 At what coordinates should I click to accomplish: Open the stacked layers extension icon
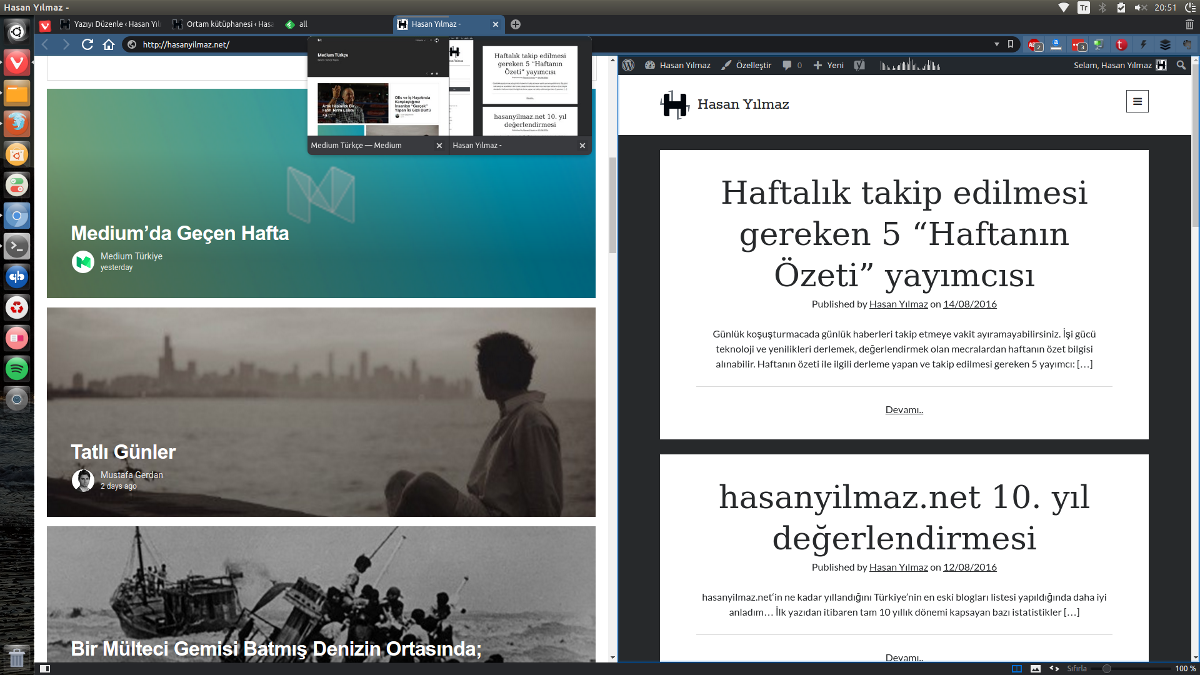(x=1165, y=44)
